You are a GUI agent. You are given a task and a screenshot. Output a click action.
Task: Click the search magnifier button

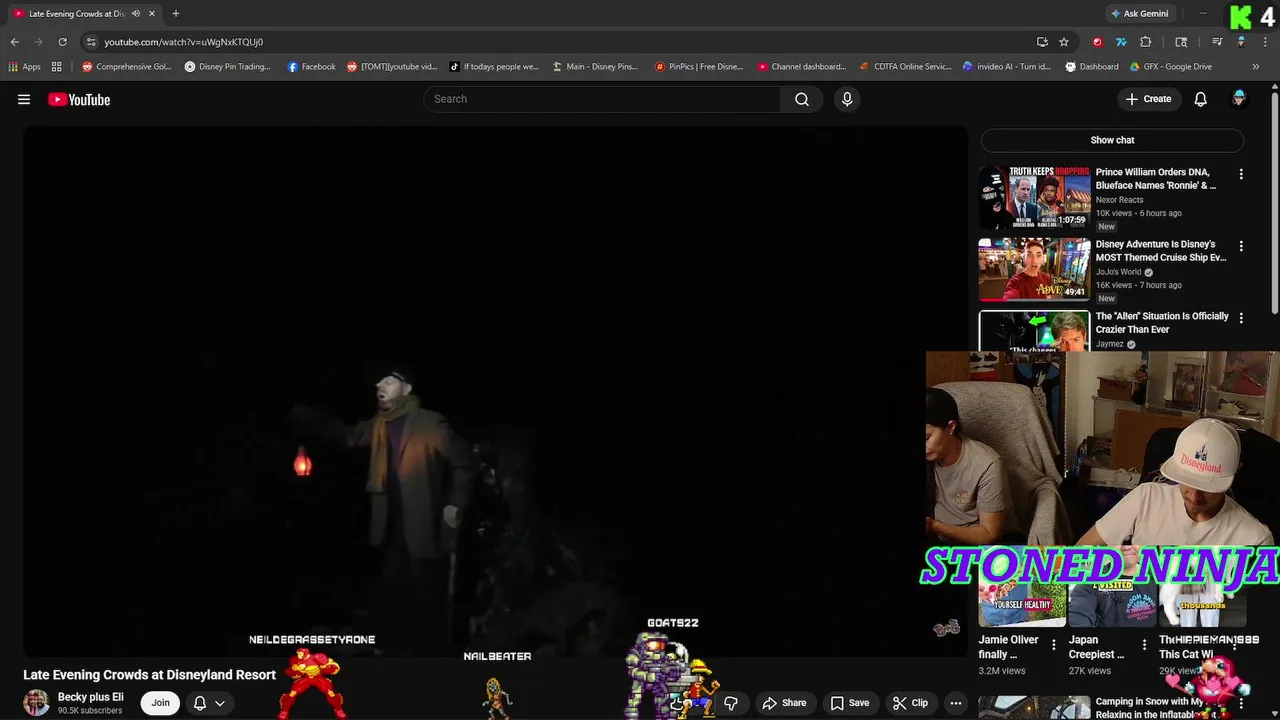click(802, 99)
